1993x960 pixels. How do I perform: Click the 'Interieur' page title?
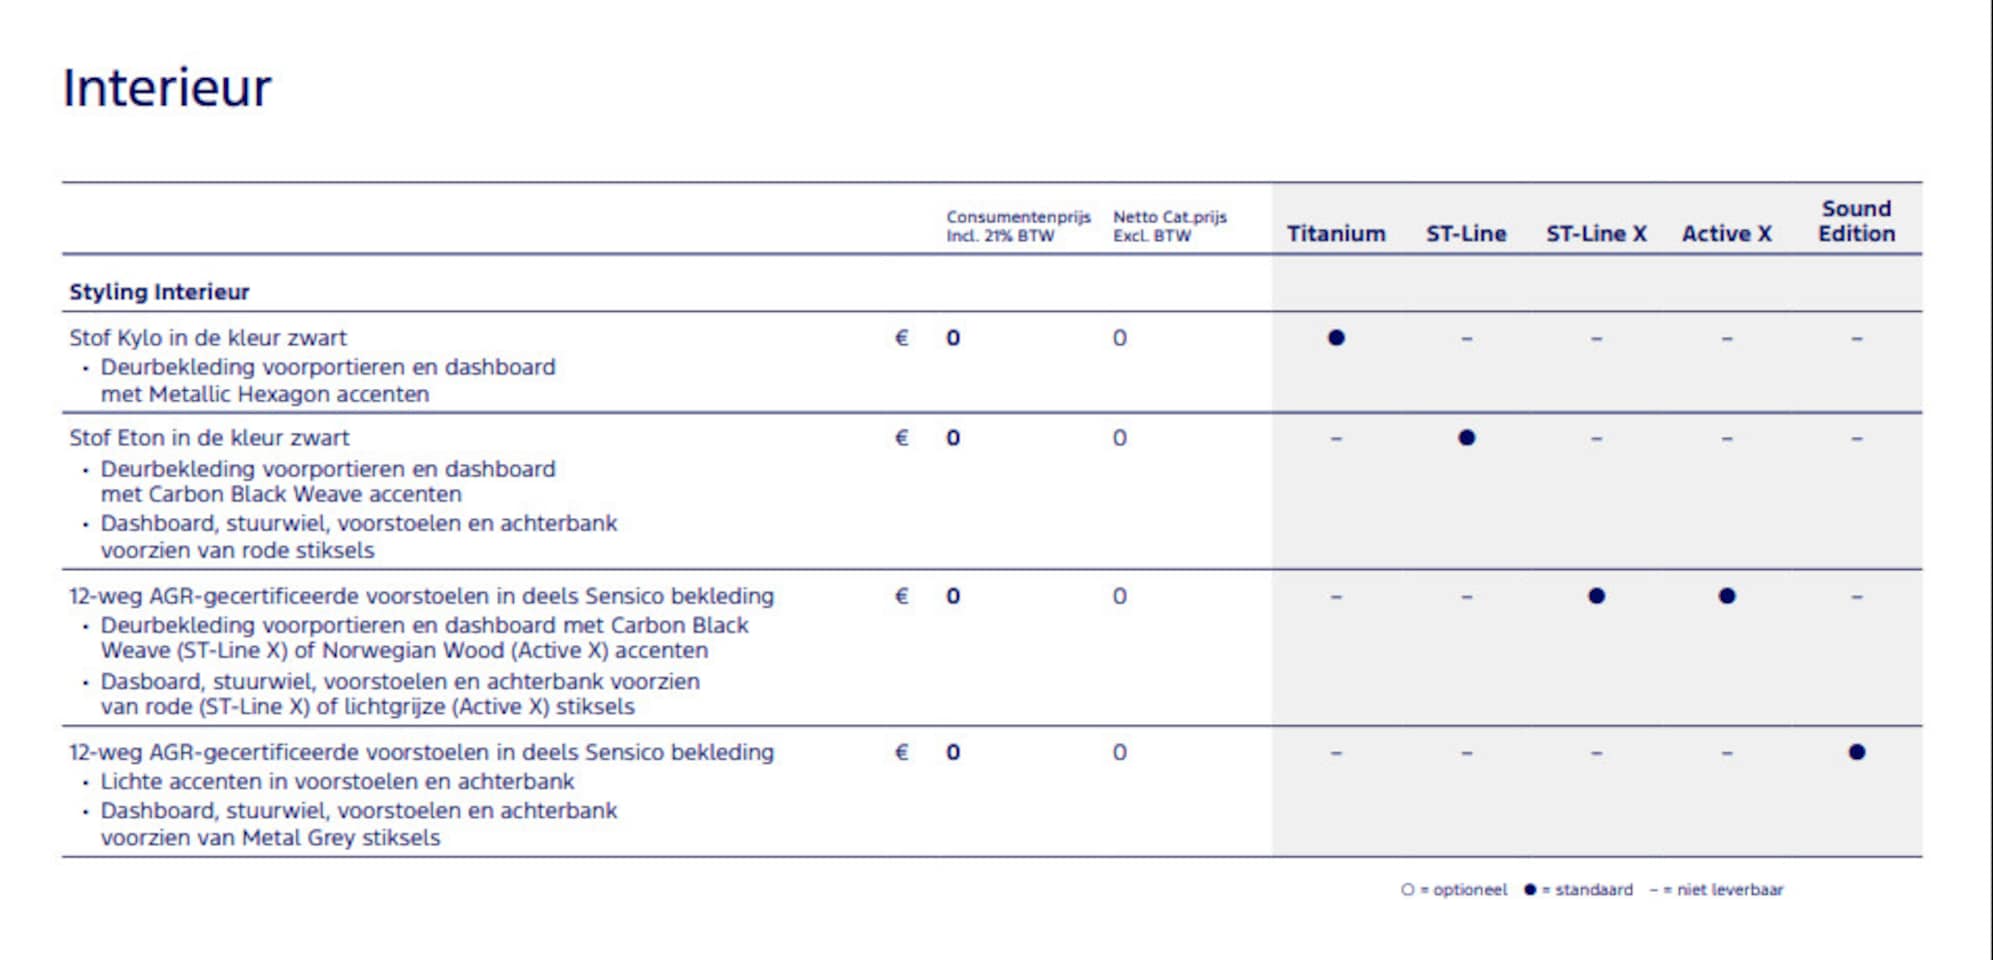167,88
